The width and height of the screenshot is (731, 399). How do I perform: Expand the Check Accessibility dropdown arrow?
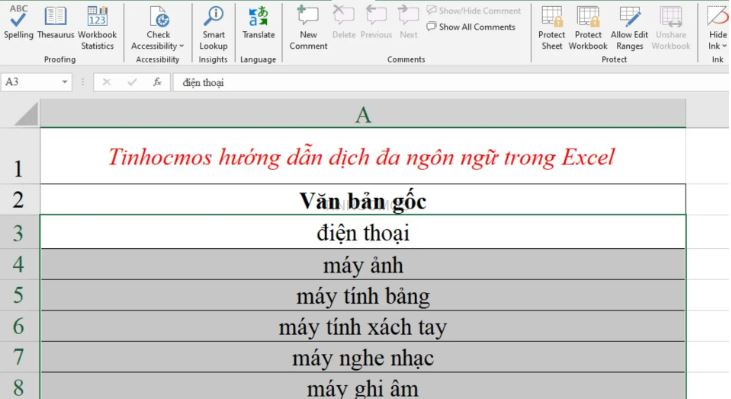point(181,46)
